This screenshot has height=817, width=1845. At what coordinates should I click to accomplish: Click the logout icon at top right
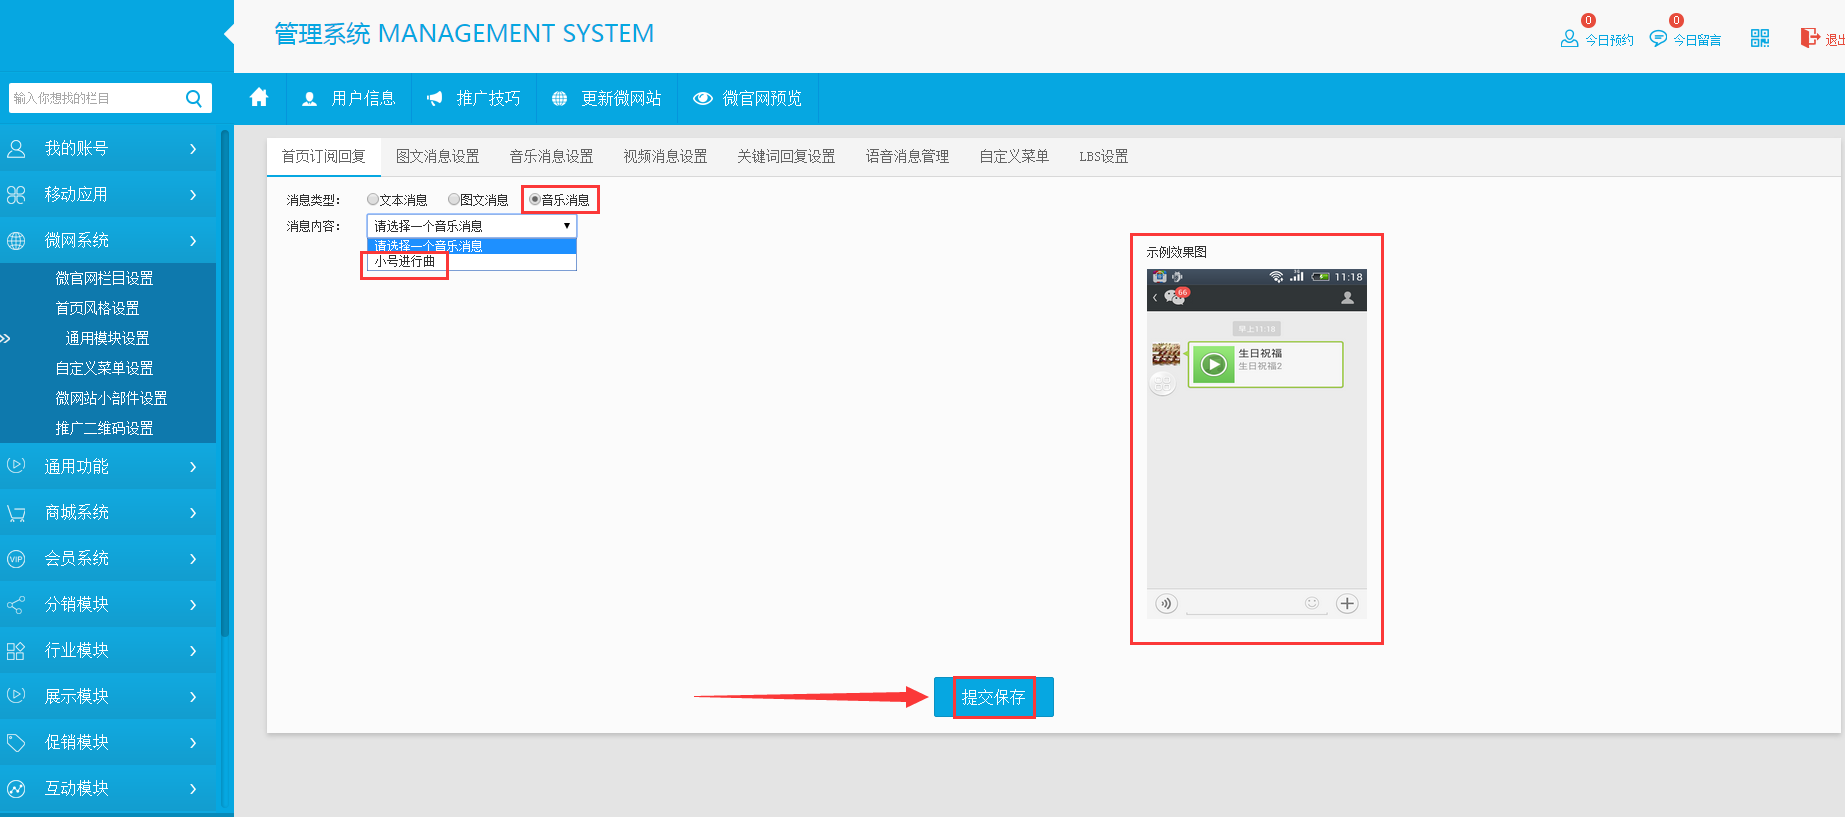coord(1810,38)
